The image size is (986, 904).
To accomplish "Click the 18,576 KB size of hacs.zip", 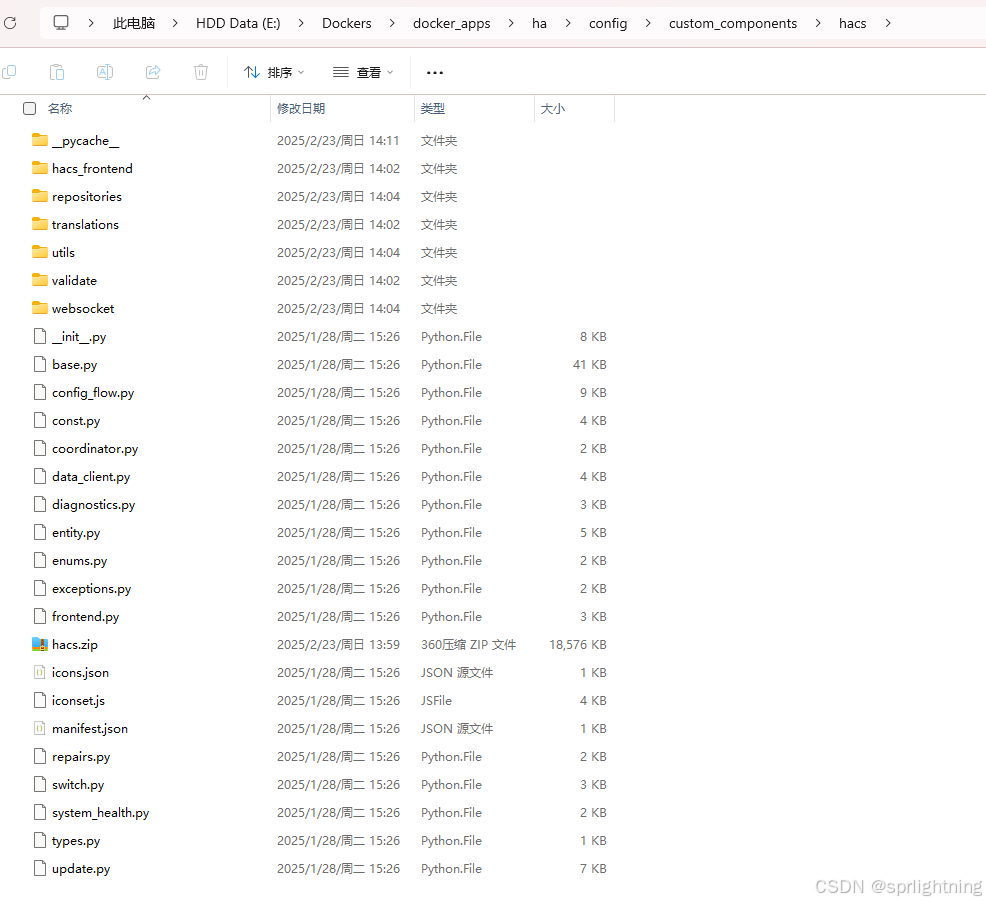I will click(577, 644).
